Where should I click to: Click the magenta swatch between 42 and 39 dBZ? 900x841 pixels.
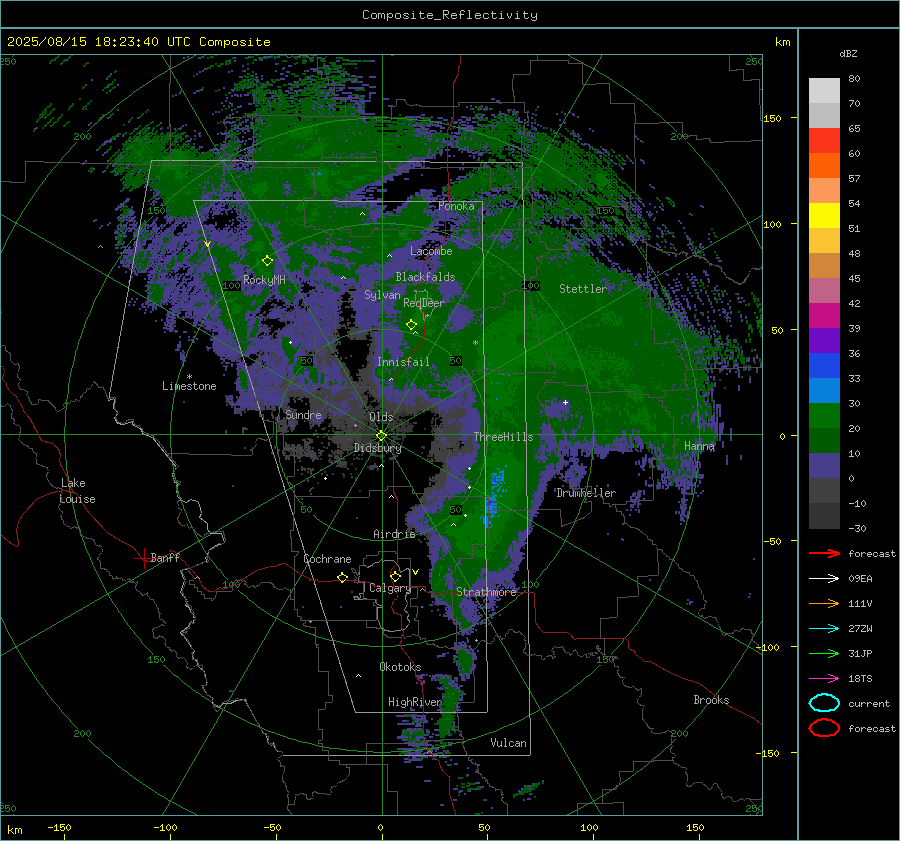tap(824, 315)
